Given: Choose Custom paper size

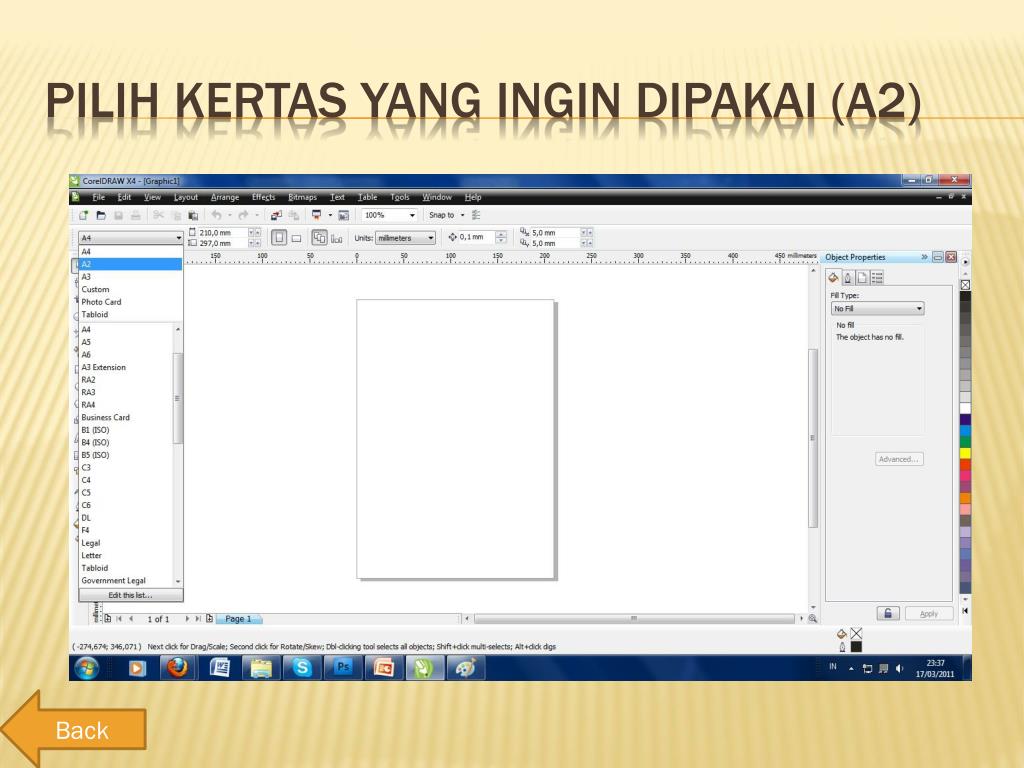Looking at the screenshot, I should point(130,289).
